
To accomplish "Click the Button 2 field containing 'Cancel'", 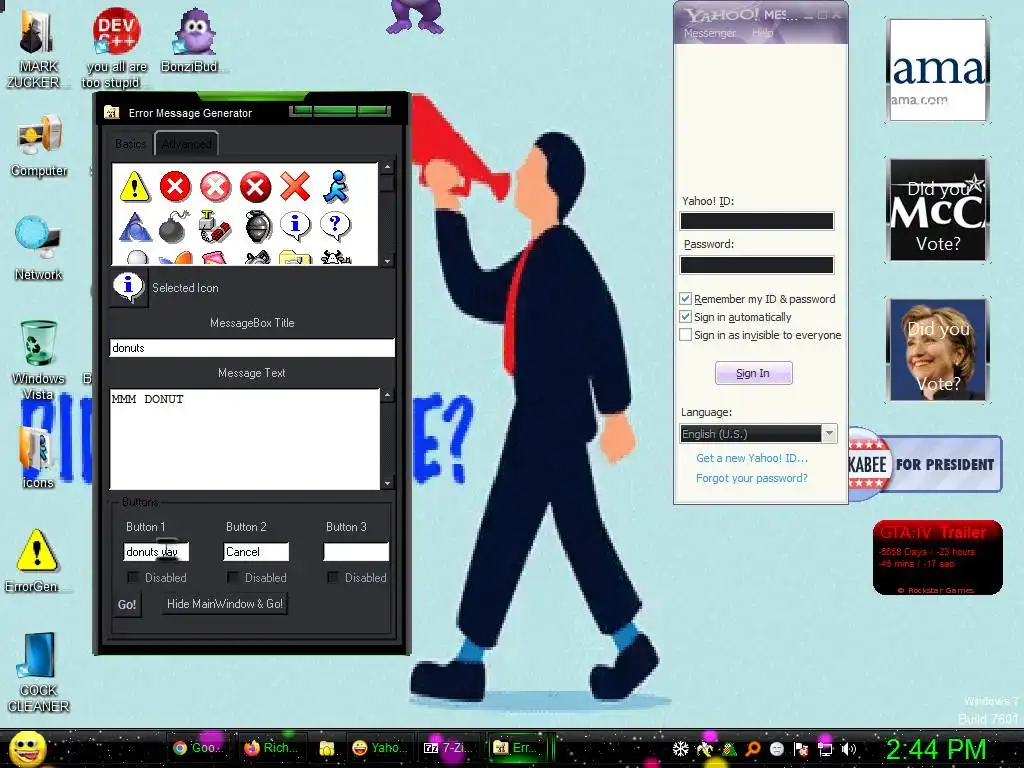I will (256, 552).
